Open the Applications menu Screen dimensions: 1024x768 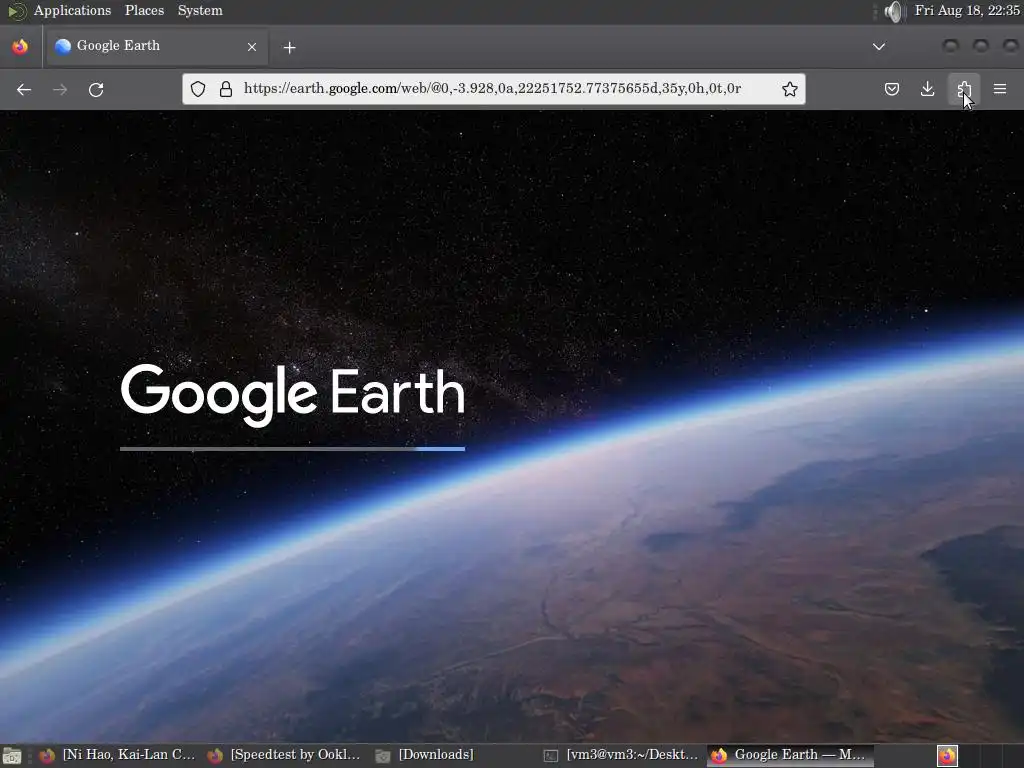pyautogui.click(x=72, y=10)
